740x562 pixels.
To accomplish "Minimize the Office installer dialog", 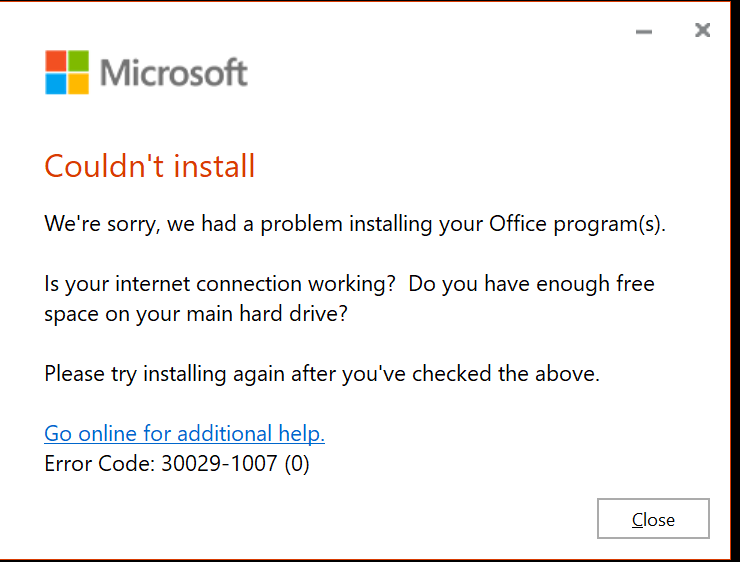I will pyautogui.click(x=644, y=32).
